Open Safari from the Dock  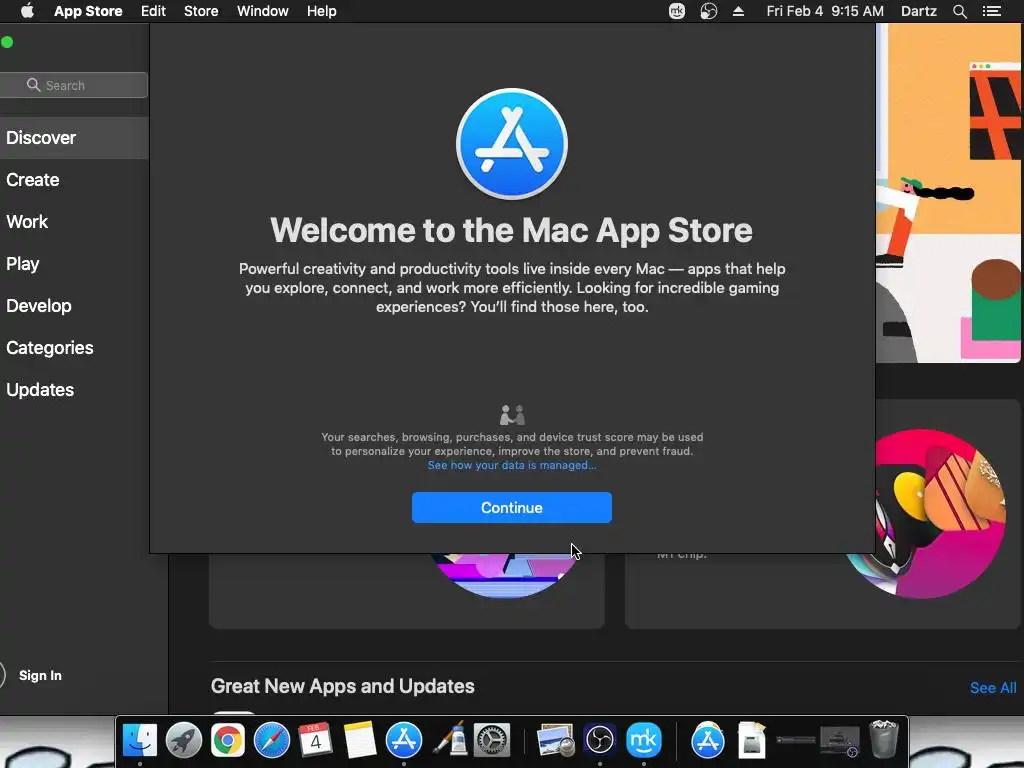(x=272, y=740)
